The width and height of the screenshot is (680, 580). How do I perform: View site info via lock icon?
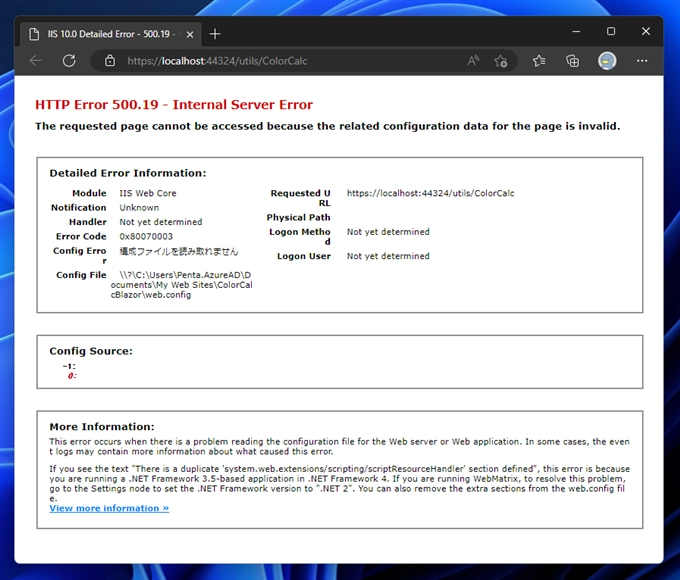pyautogui.click(x=110, y=61)
